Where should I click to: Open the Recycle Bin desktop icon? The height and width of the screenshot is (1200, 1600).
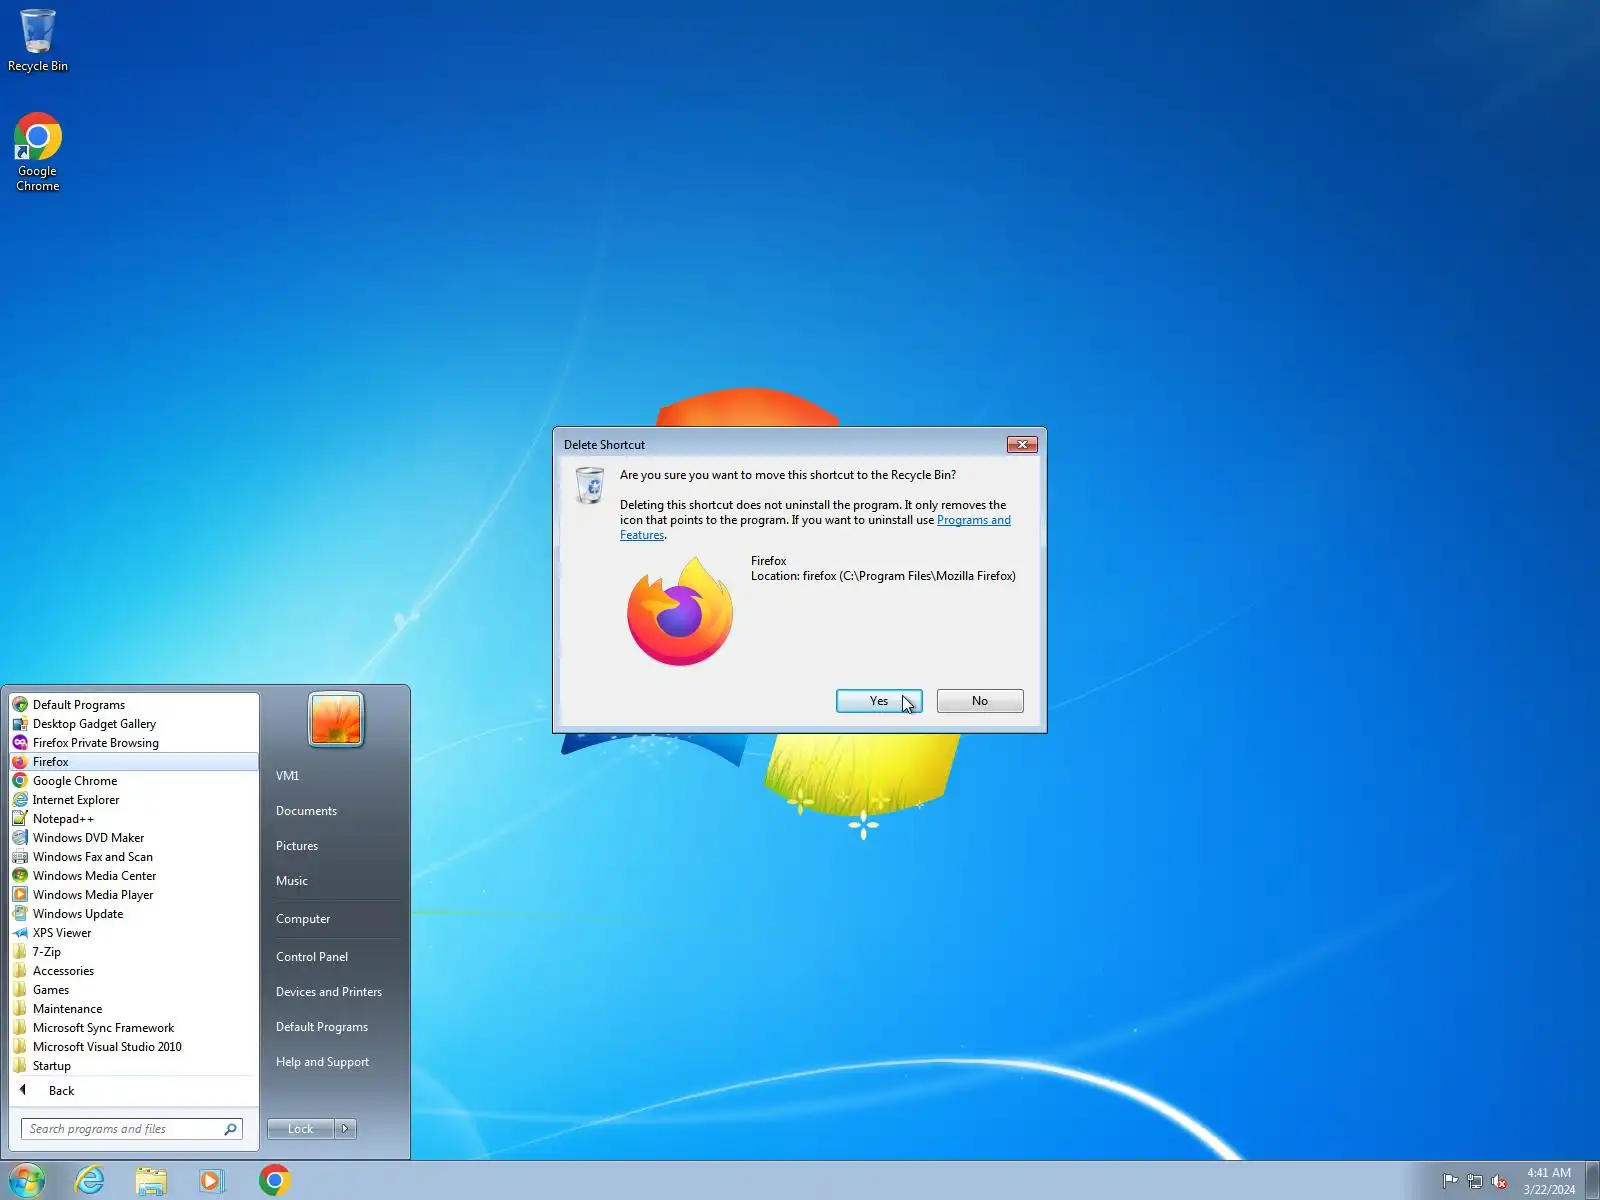click(x=38, y=40)
